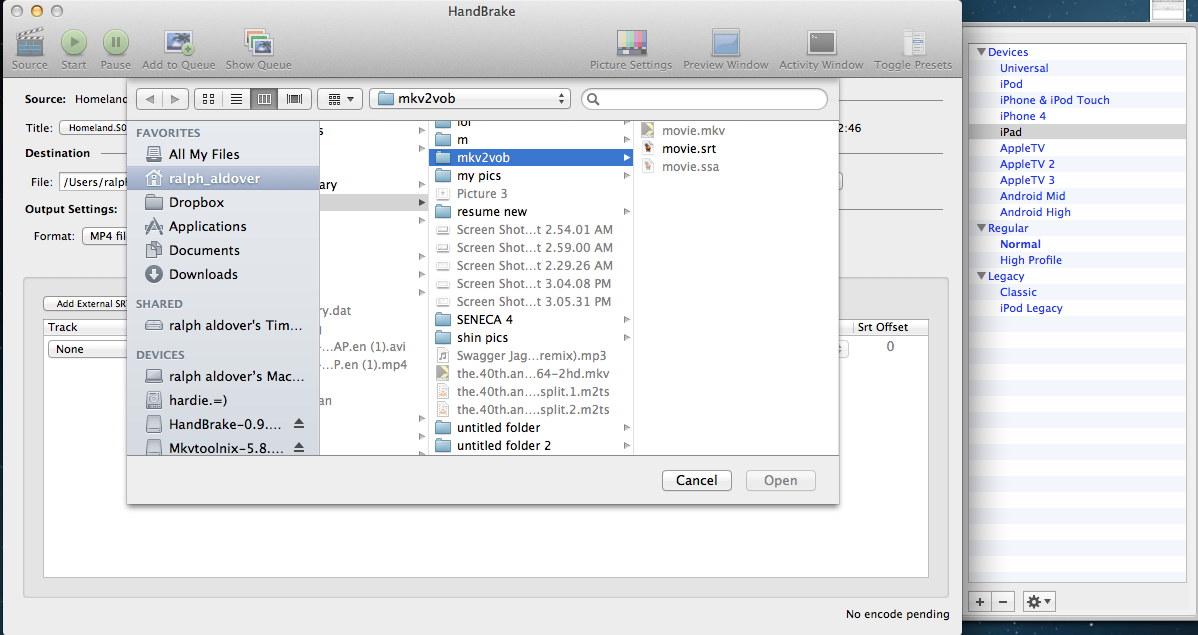Click the Toggle Presets toolbar icon
1198x635 pixels.
click(x=913, y=43)
